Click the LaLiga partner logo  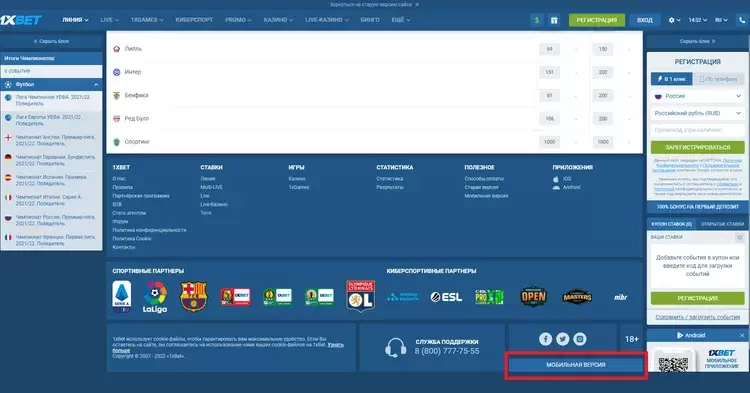(x=155, y=297)
